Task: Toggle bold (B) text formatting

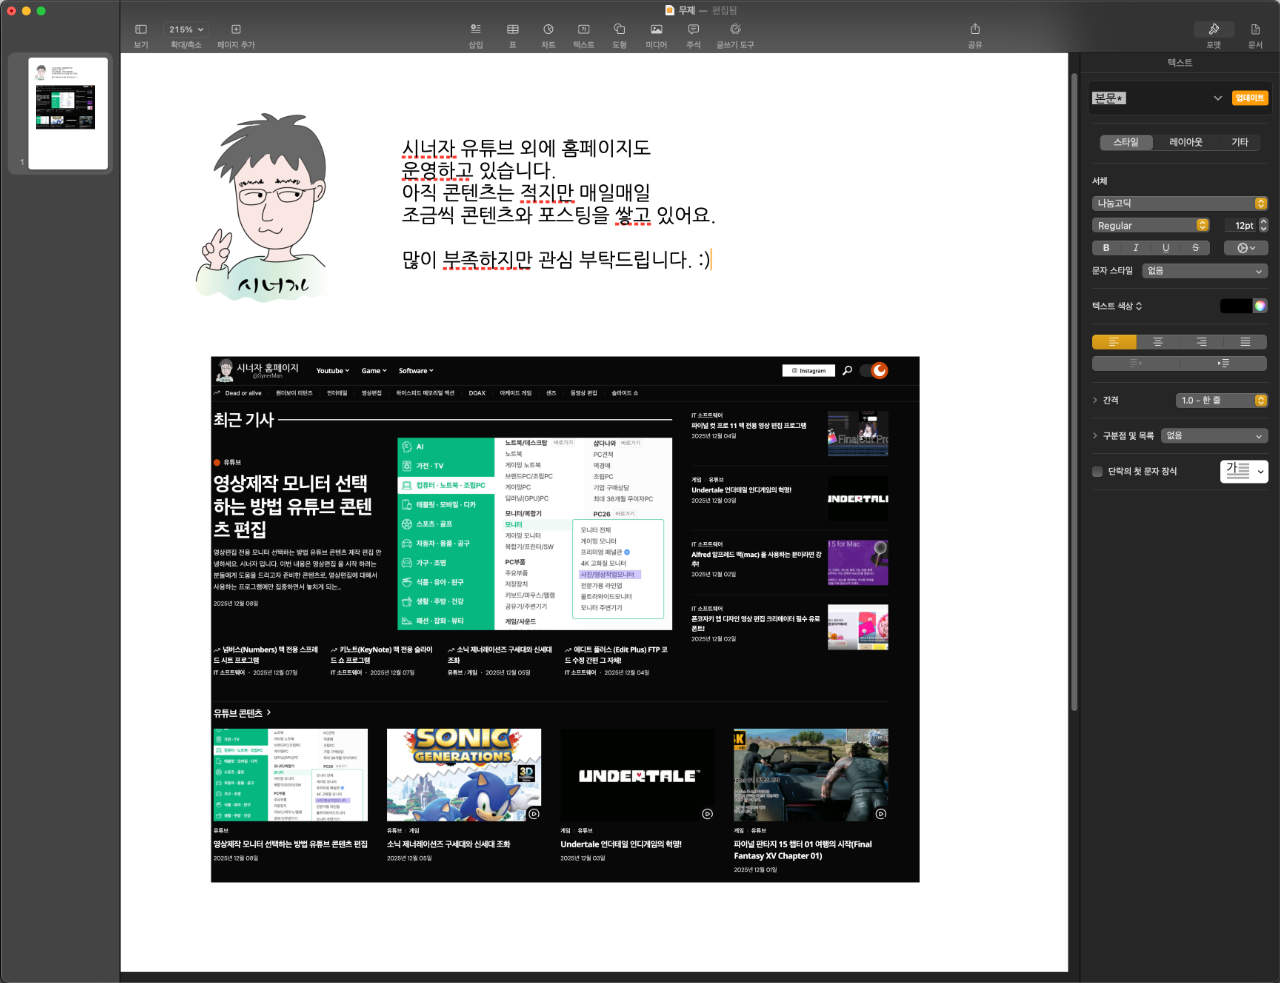Action: 1106,248
